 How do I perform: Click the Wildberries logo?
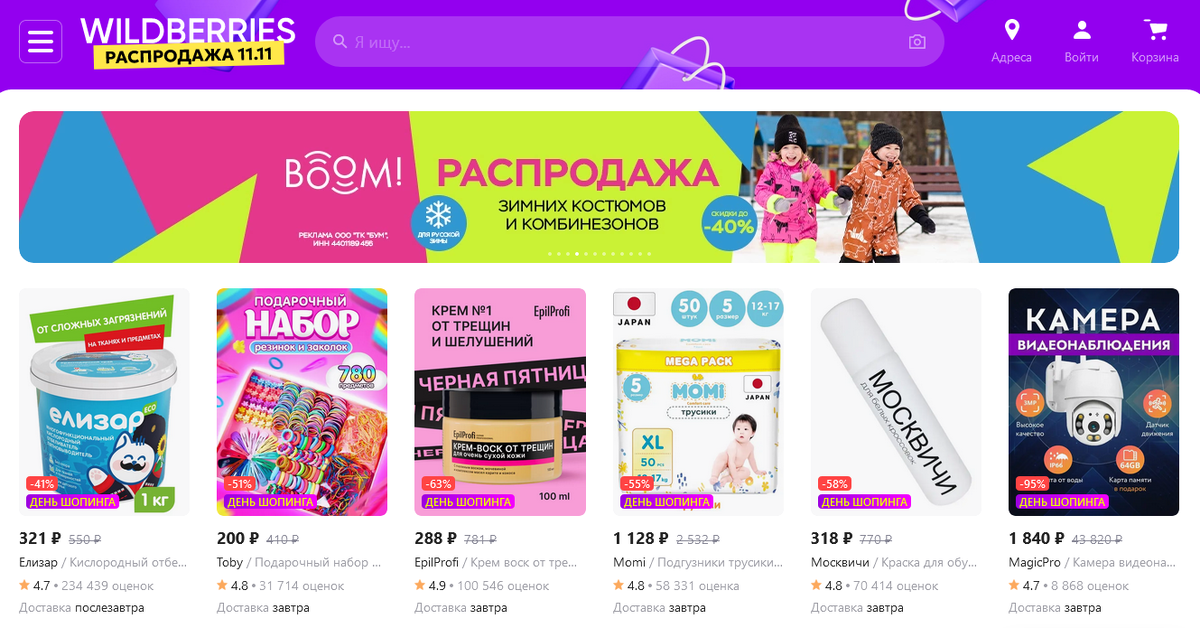pos(188,30)
